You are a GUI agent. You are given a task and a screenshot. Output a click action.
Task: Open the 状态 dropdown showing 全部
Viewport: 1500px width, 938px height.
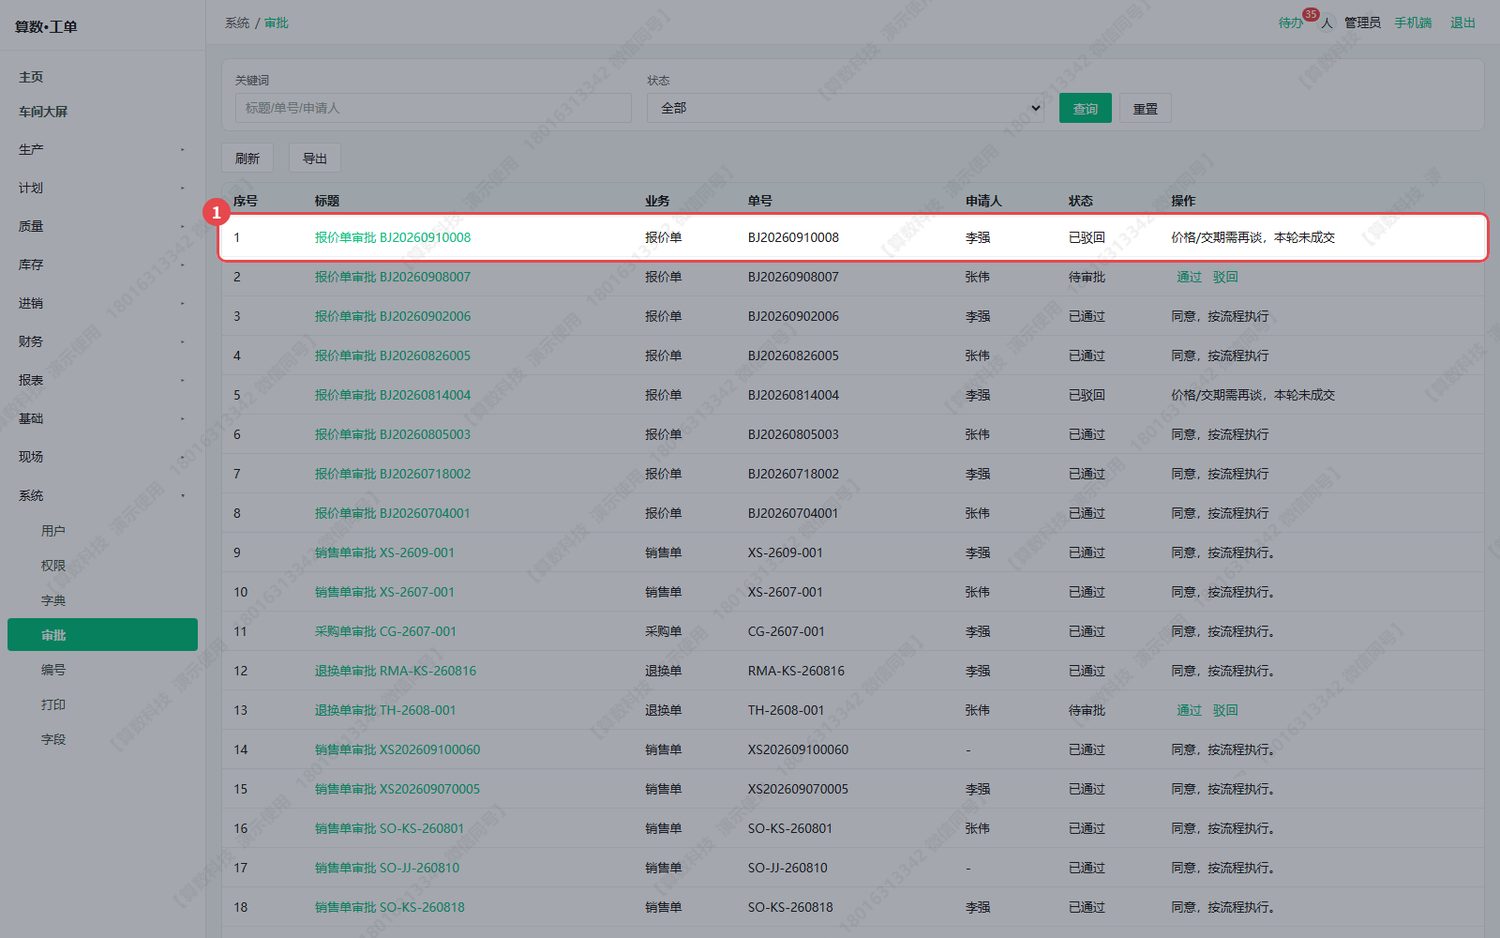[846, 108]
